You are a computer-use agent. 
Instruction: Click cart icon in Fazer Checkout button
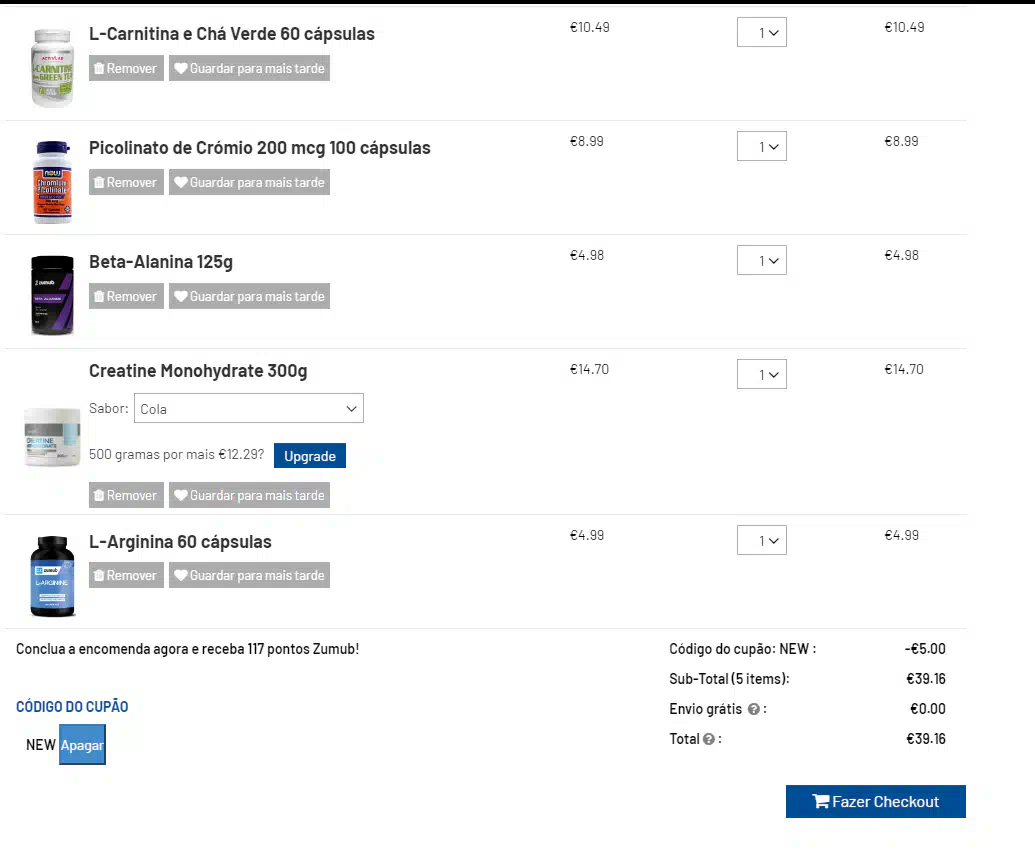point(820,802)
